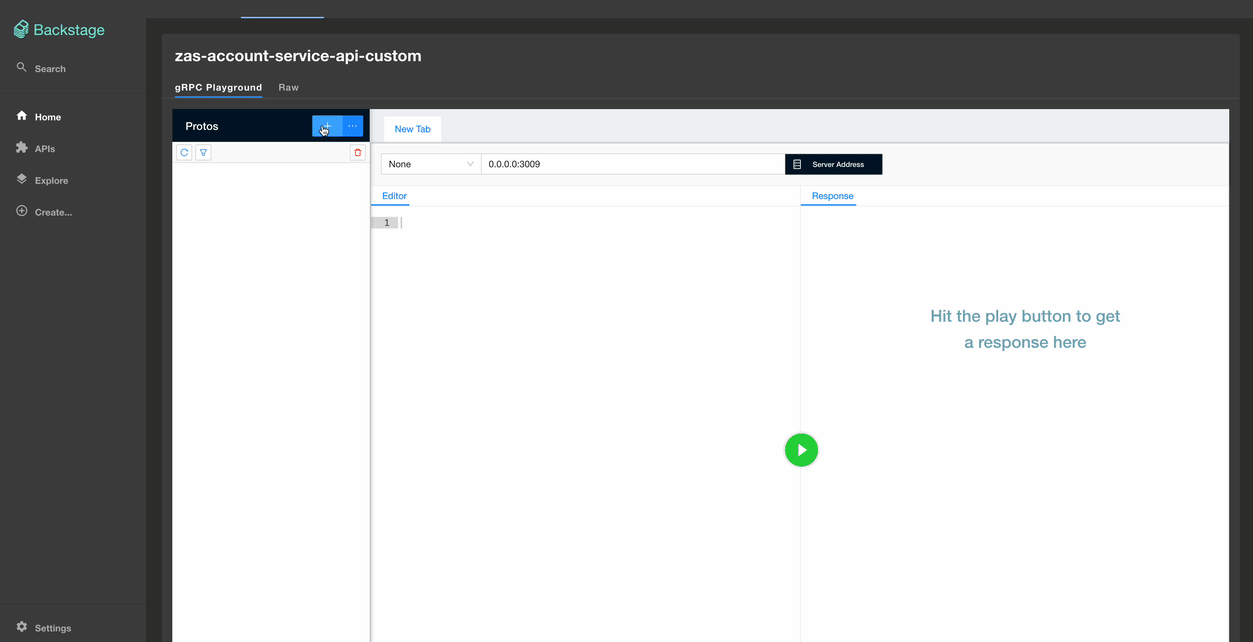Screen dimensions: 1253x642
Task: Select the Editor tab
Action: point(395,196)
